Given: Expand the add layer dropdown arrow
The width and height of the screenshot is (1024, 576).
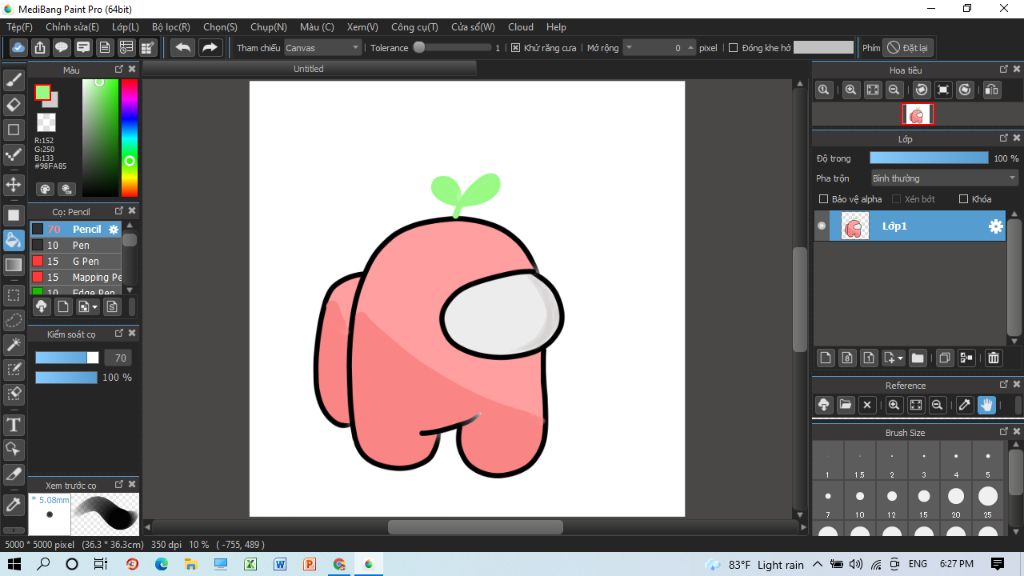Looking at the screenshot, I should point(900,359).
